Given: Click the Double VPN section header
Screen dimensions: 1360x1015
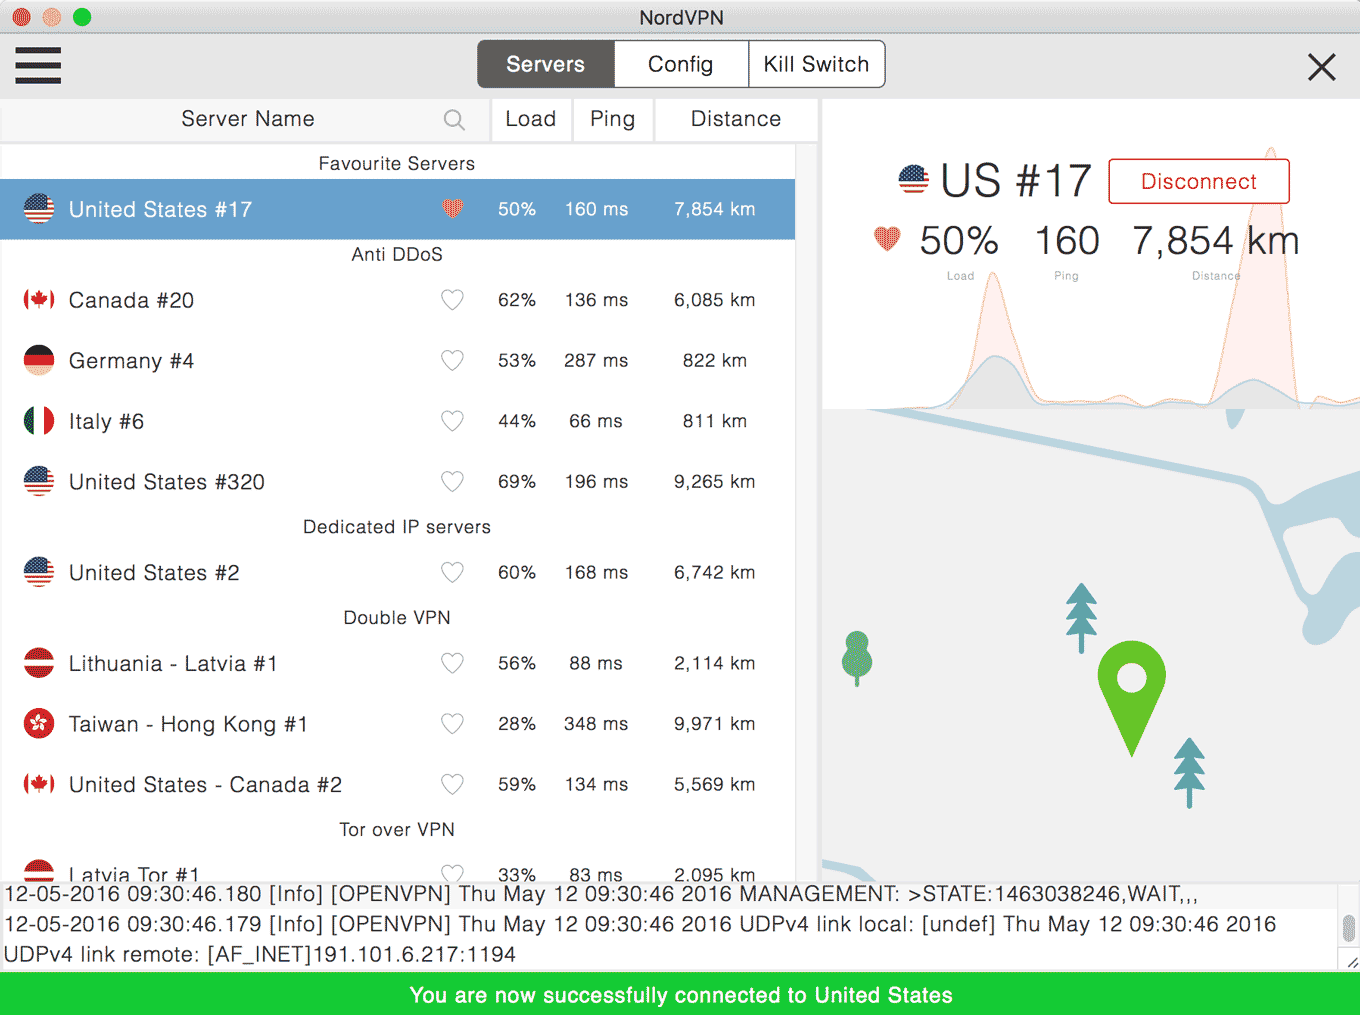Looking at the screenshot, I should [x=397, y=618].
